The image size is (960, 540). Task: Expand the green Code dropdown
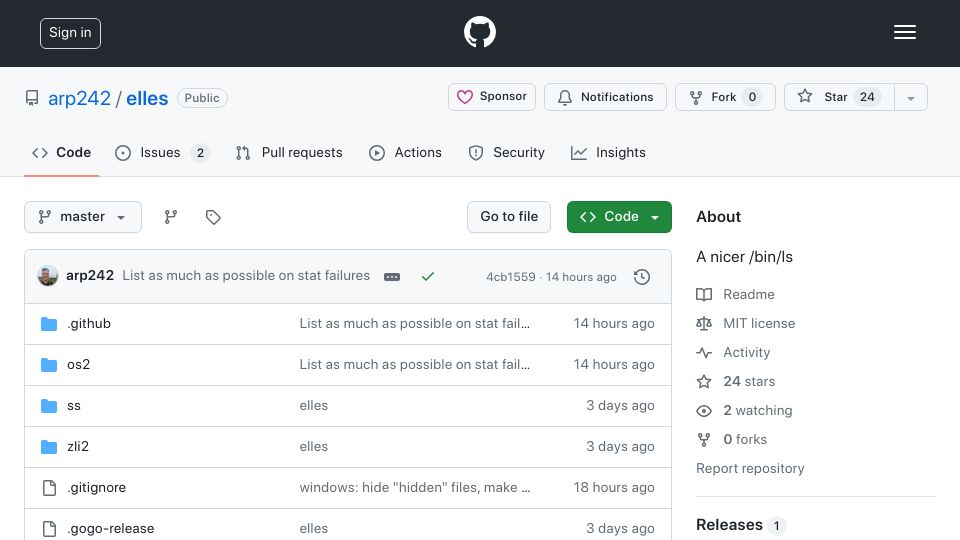point(619,217)
